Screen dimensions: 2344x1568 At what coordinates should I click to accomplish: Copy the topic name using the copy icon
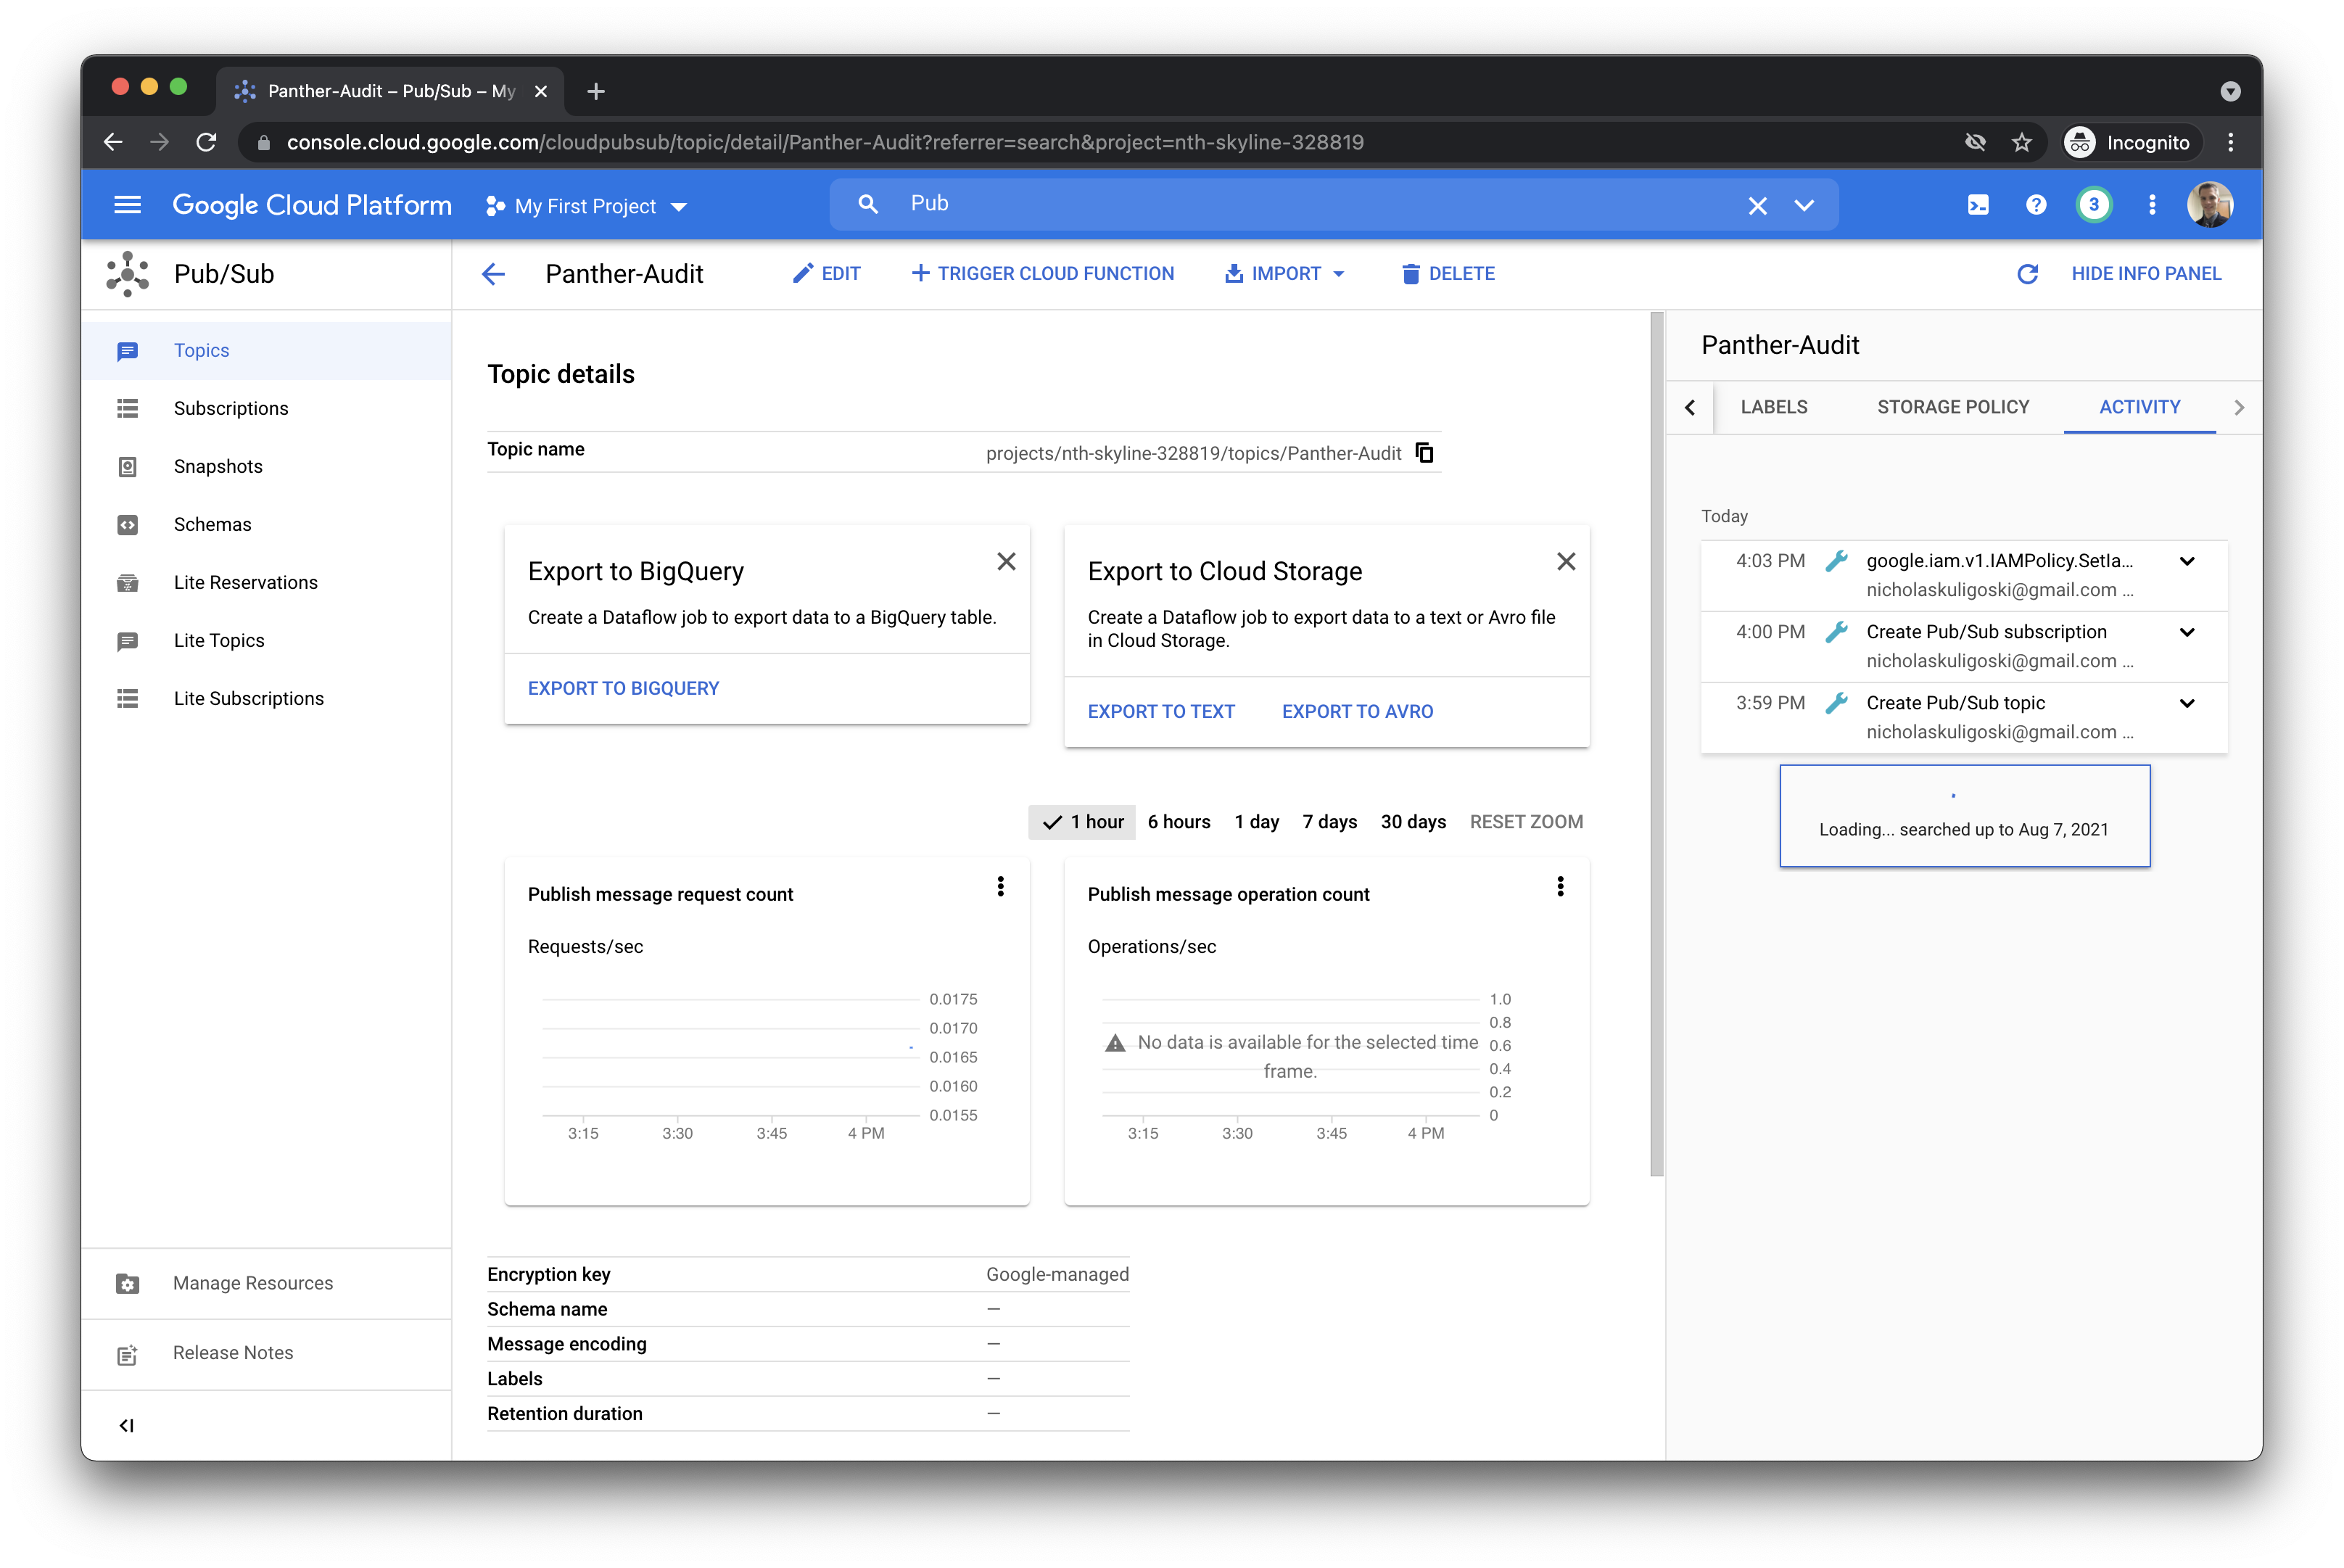[x=1424, y=452]
